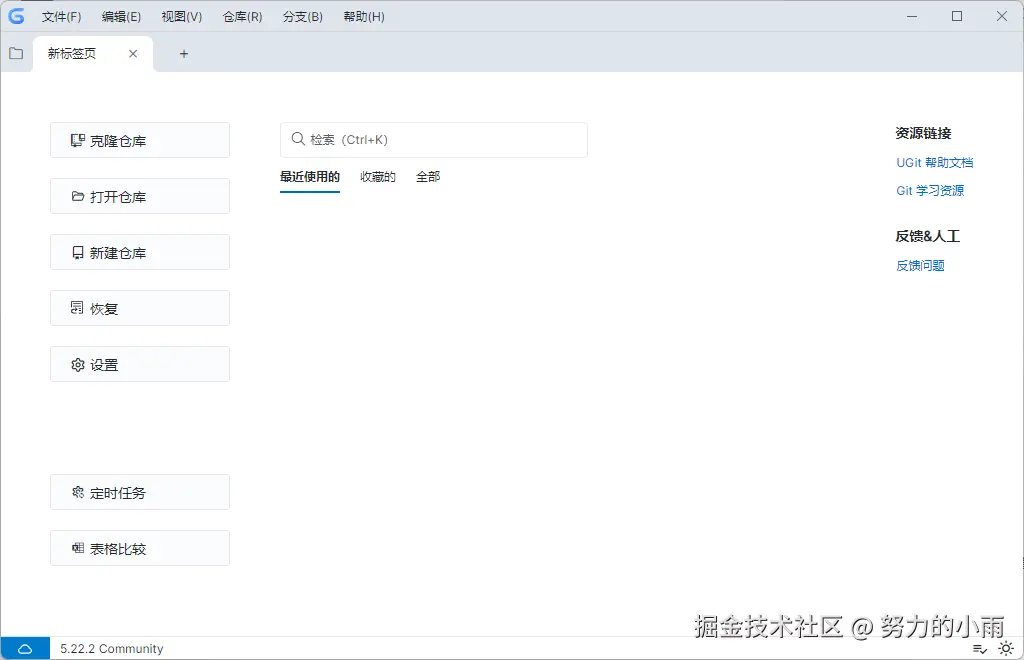Open the 分支(B) menu
The image size is (1024, 660).
[302, 17]
